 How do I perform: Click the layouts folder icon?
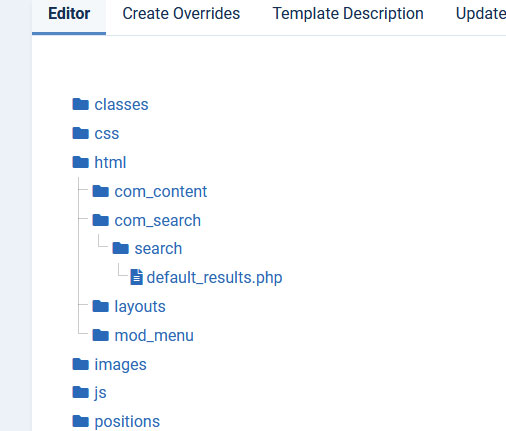[100, 306]
